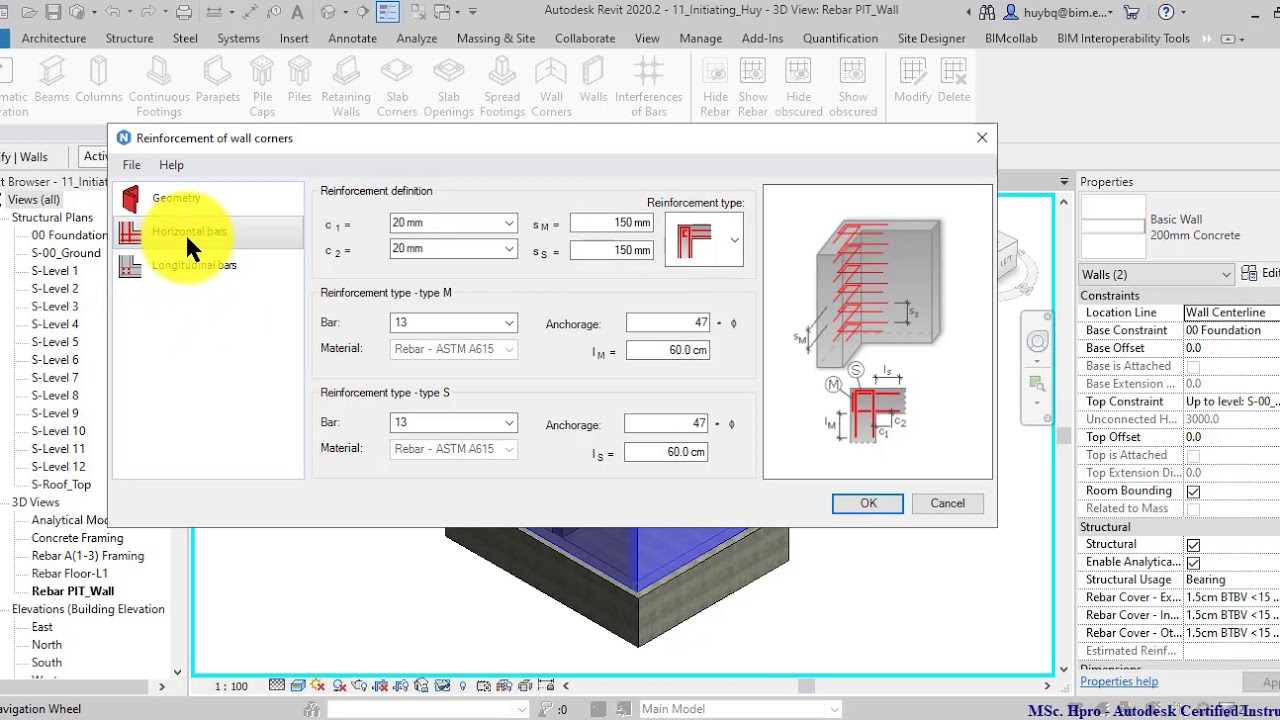The image size is (1280, 720).
Task: Toggle the Base is Attached checkbox
Action: 1193,366
